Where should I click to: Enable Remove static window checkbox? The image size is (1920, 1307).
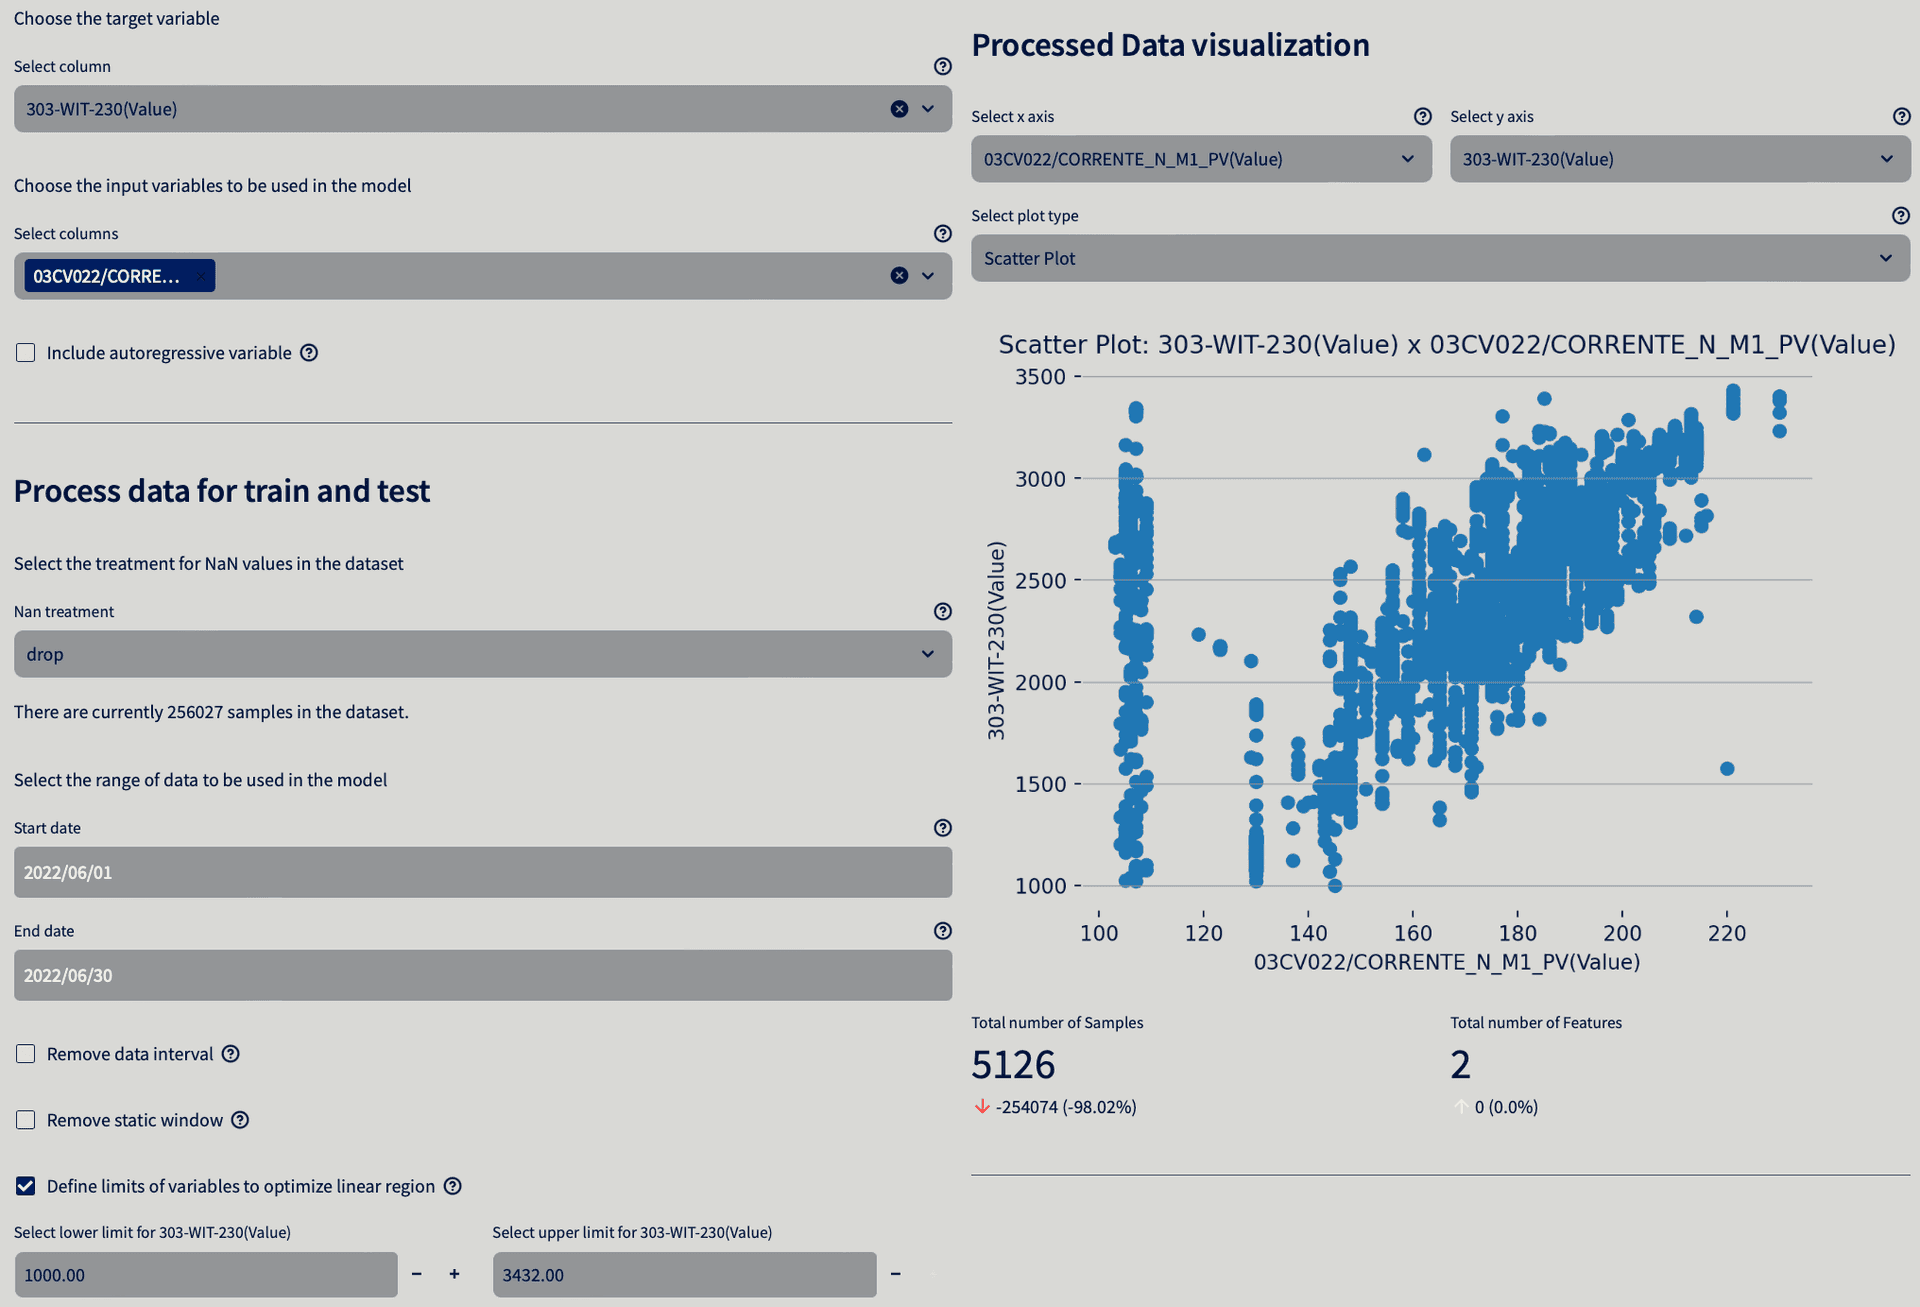(x=26, y=1120)
